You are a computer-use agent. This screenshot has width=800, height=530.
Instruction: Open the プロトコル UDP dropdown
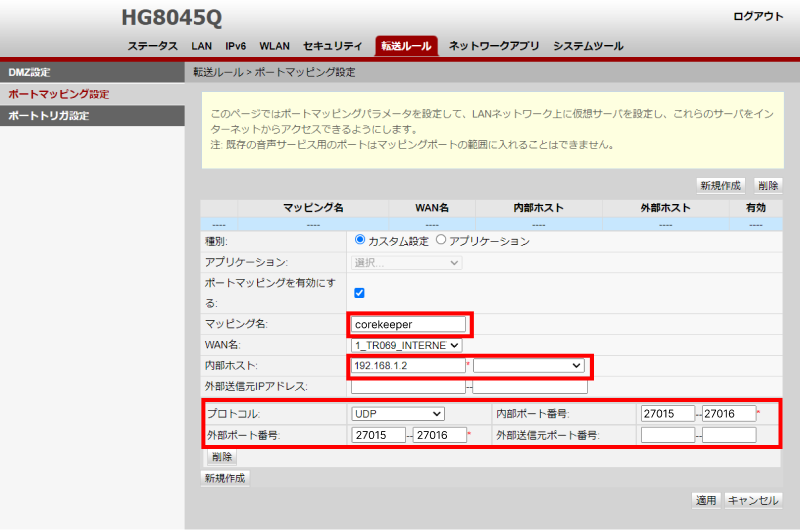click(397, 413)
